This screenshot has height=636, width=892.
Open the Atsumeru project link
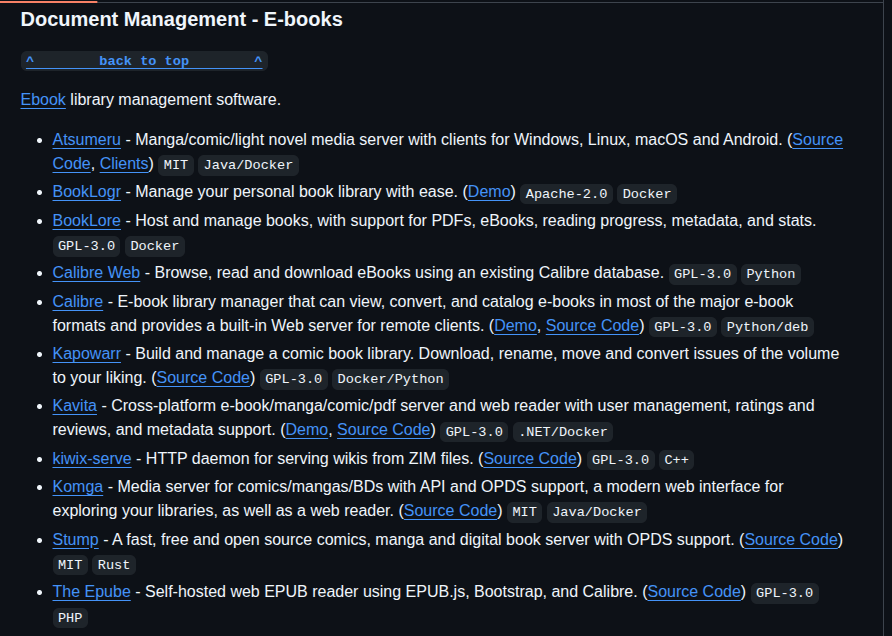[86, 140]
